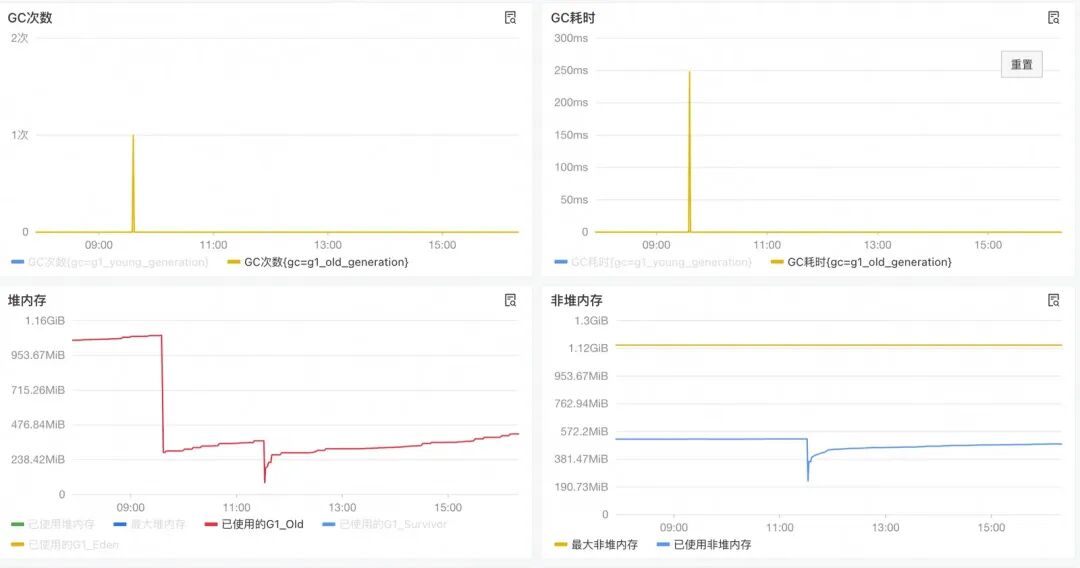Show the 已使用的G1_Eden series
This screenshot has width=1080, height=568.
coord(65,545)
